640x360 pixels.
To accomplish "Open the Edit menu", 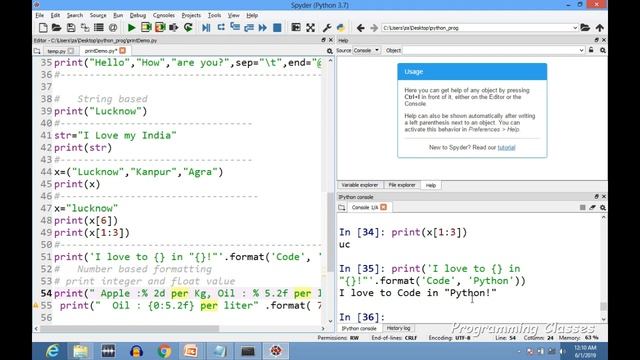I will click(55, 15).
